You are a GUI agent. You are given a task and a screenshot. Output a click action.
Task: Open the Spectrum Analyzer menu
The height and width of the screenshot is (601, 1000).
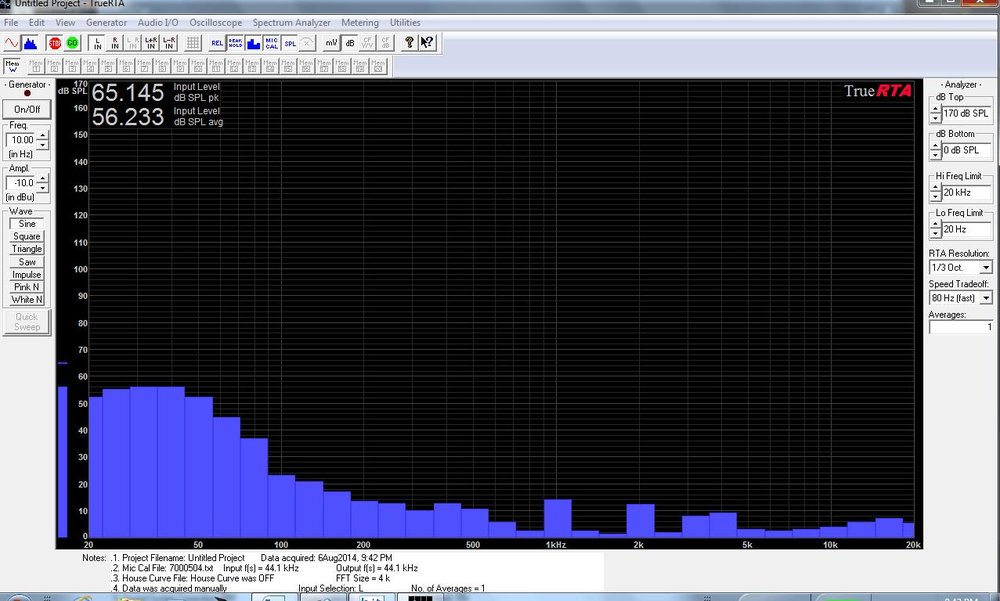tap(291, 22)
